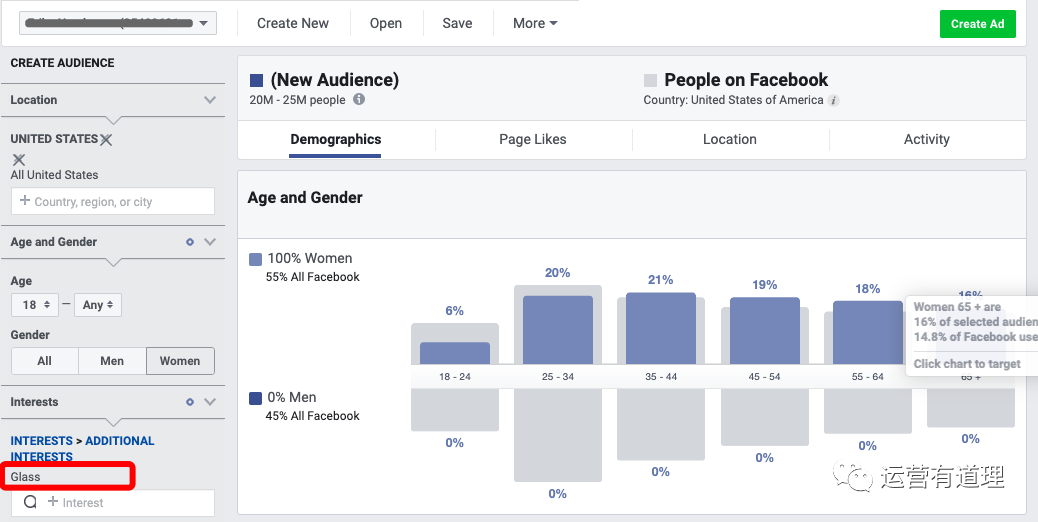1038x522 pixels.
Task: Select Women gender option
Action: pyautogui.click(x=180, y=361)
